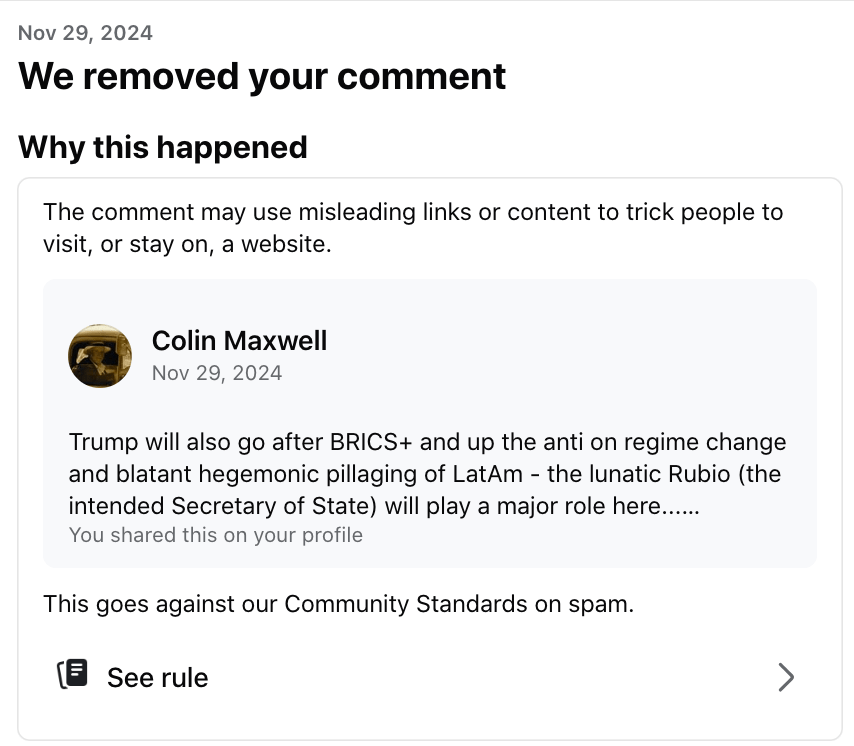The width and height of the screenshot is (854, 746).
Task: Click the 'You shared this on your profile' note
Action: (216, 535)
